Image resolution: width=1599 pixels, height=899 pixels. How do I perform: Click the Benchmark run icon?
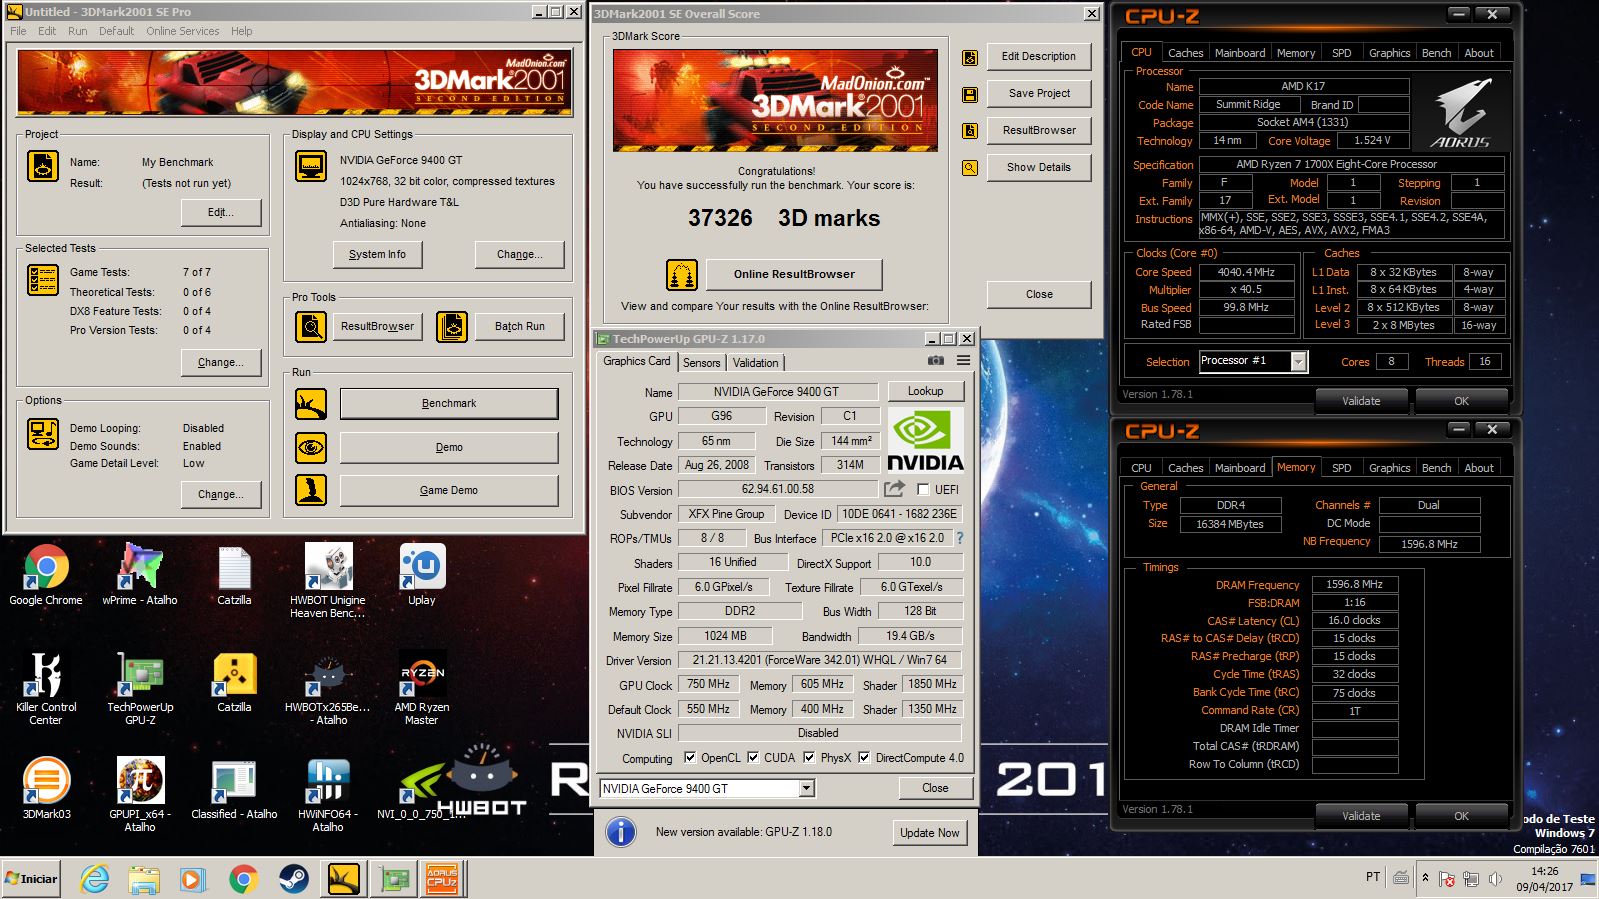pos(311,404)
